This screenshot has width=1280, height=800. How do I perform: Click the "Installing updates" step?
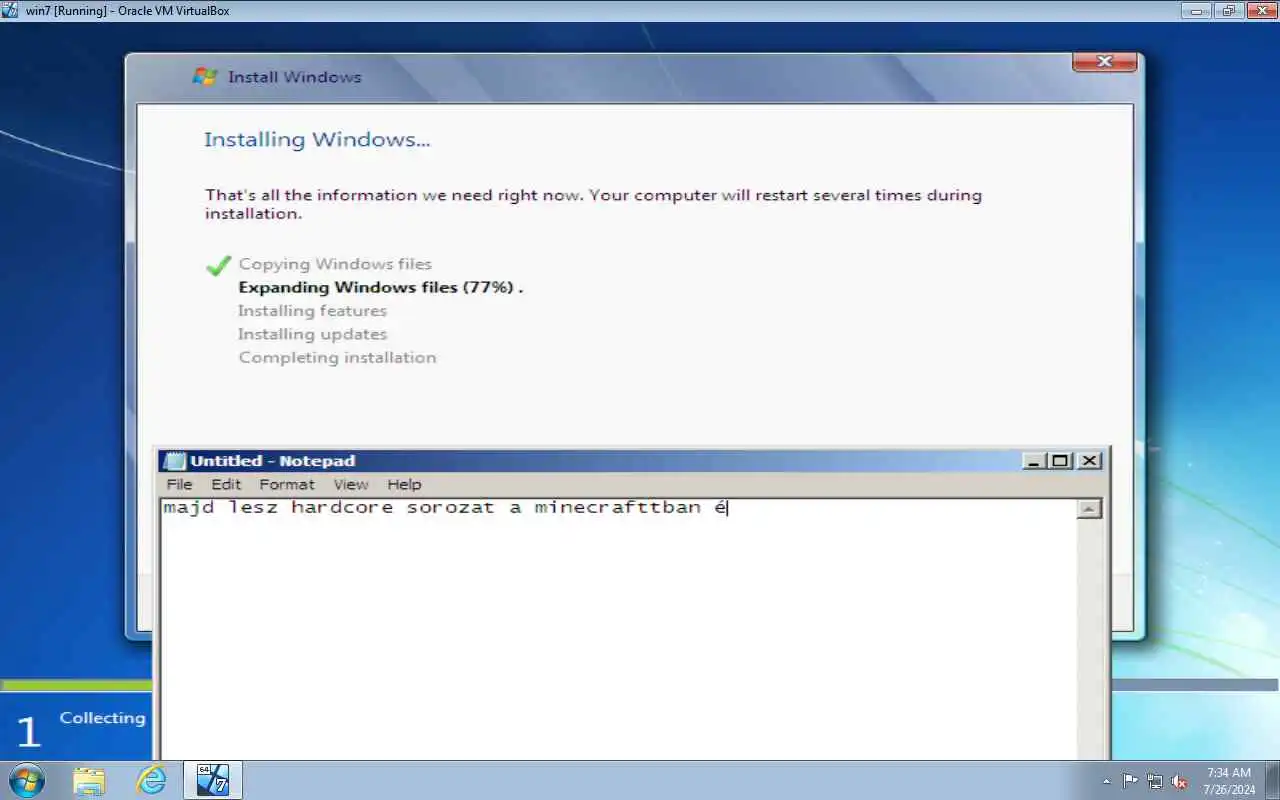[312, 334]
